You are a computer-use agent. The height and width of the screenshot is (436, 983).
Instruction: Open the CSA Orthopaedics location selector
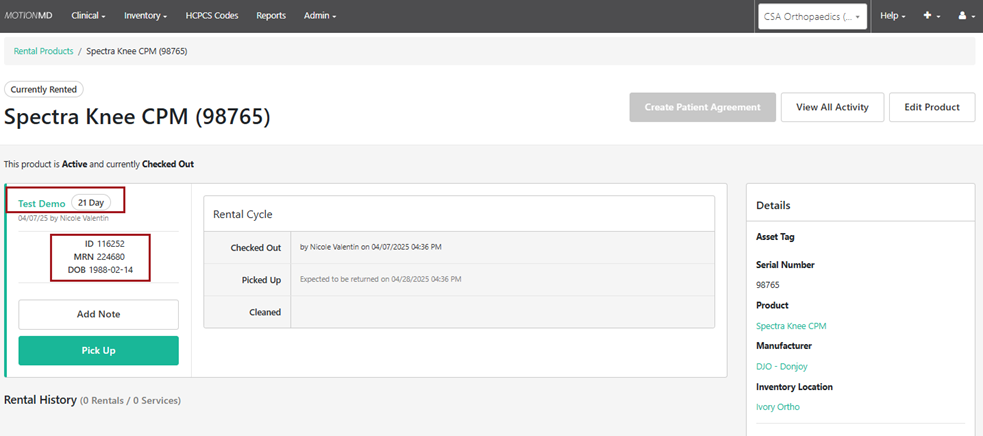(x=812, y=16)
